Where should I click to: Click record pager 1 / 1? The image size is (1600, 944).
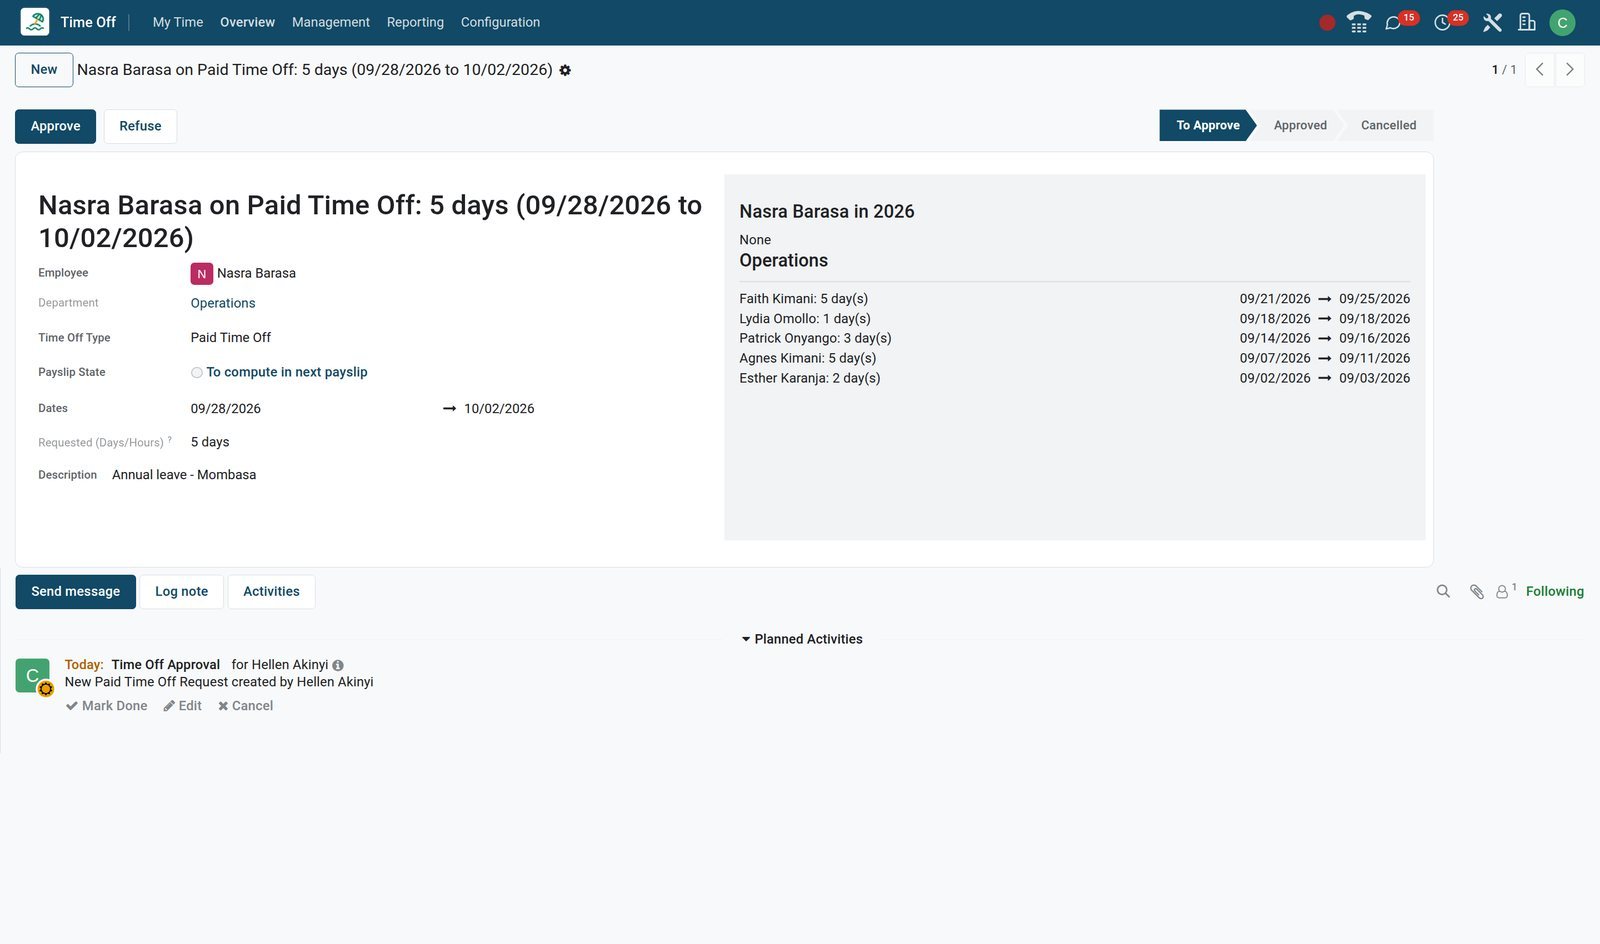point(1504,70)
